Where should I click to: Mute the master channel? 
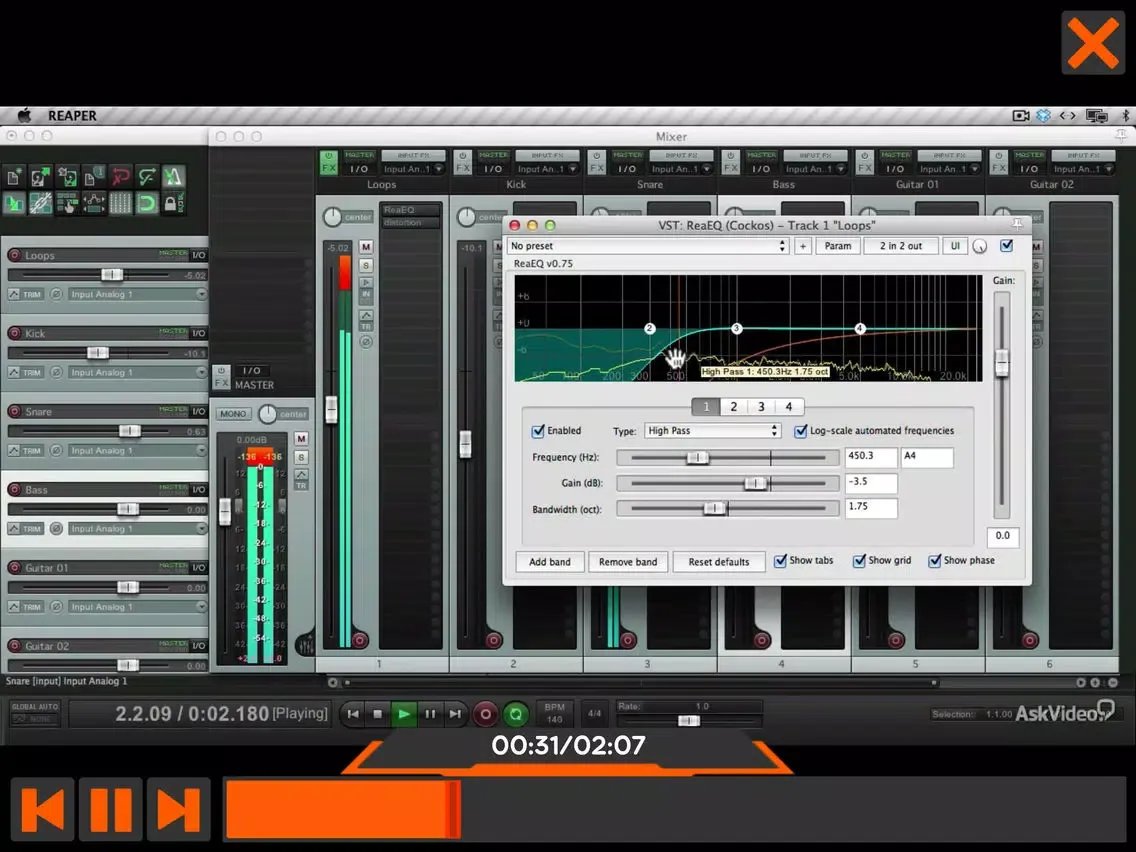[x=301, y=439]
